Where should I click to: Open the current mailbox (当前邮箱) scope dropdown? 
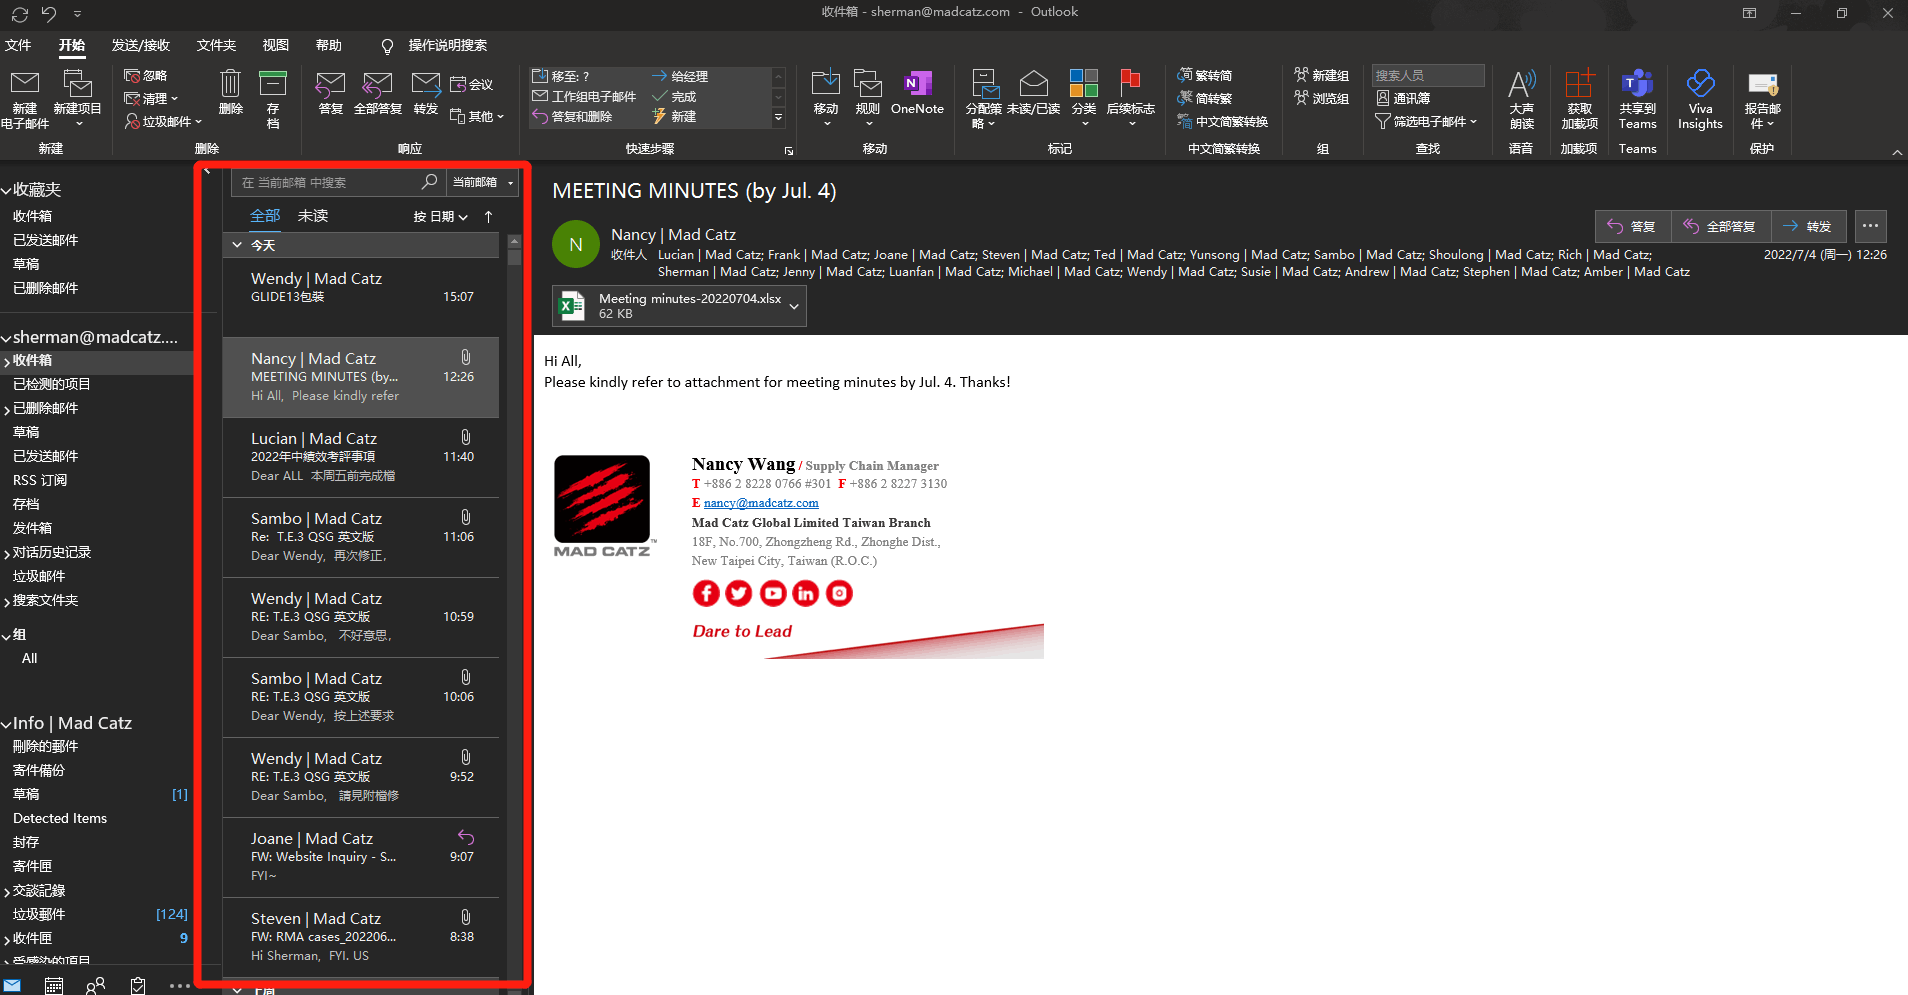[x=483, y=182]
